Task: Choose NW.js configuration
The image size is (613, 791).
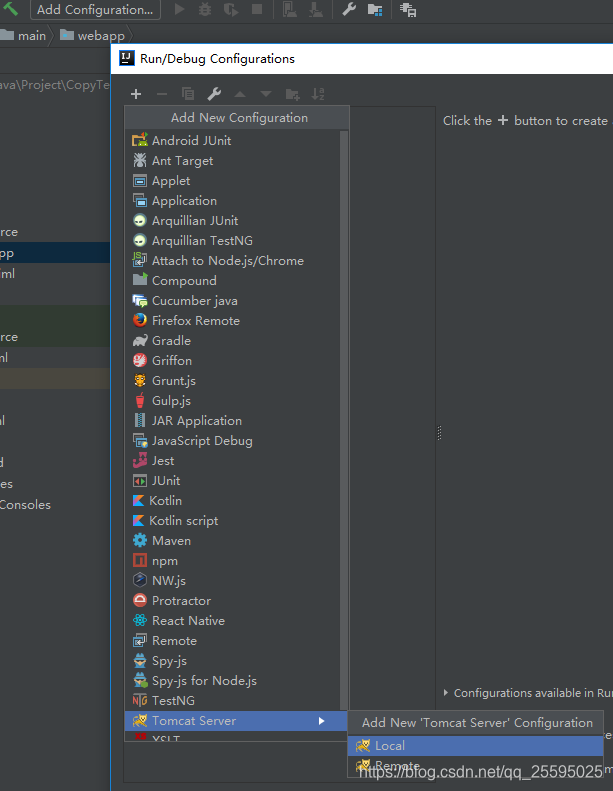Action: tap(236, 581)
